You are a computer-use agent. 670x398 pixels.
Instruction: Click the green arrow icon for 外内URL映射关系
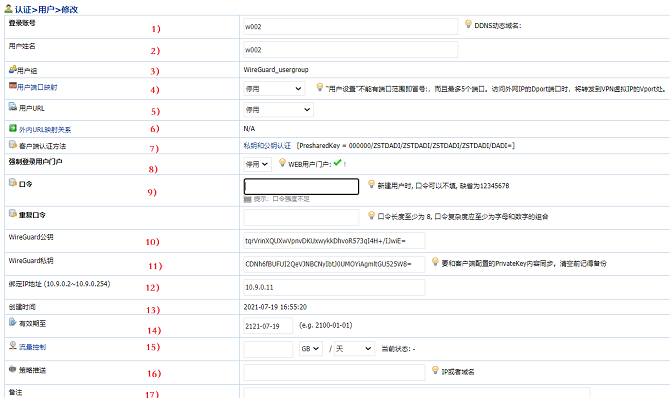tap(13, 128)
